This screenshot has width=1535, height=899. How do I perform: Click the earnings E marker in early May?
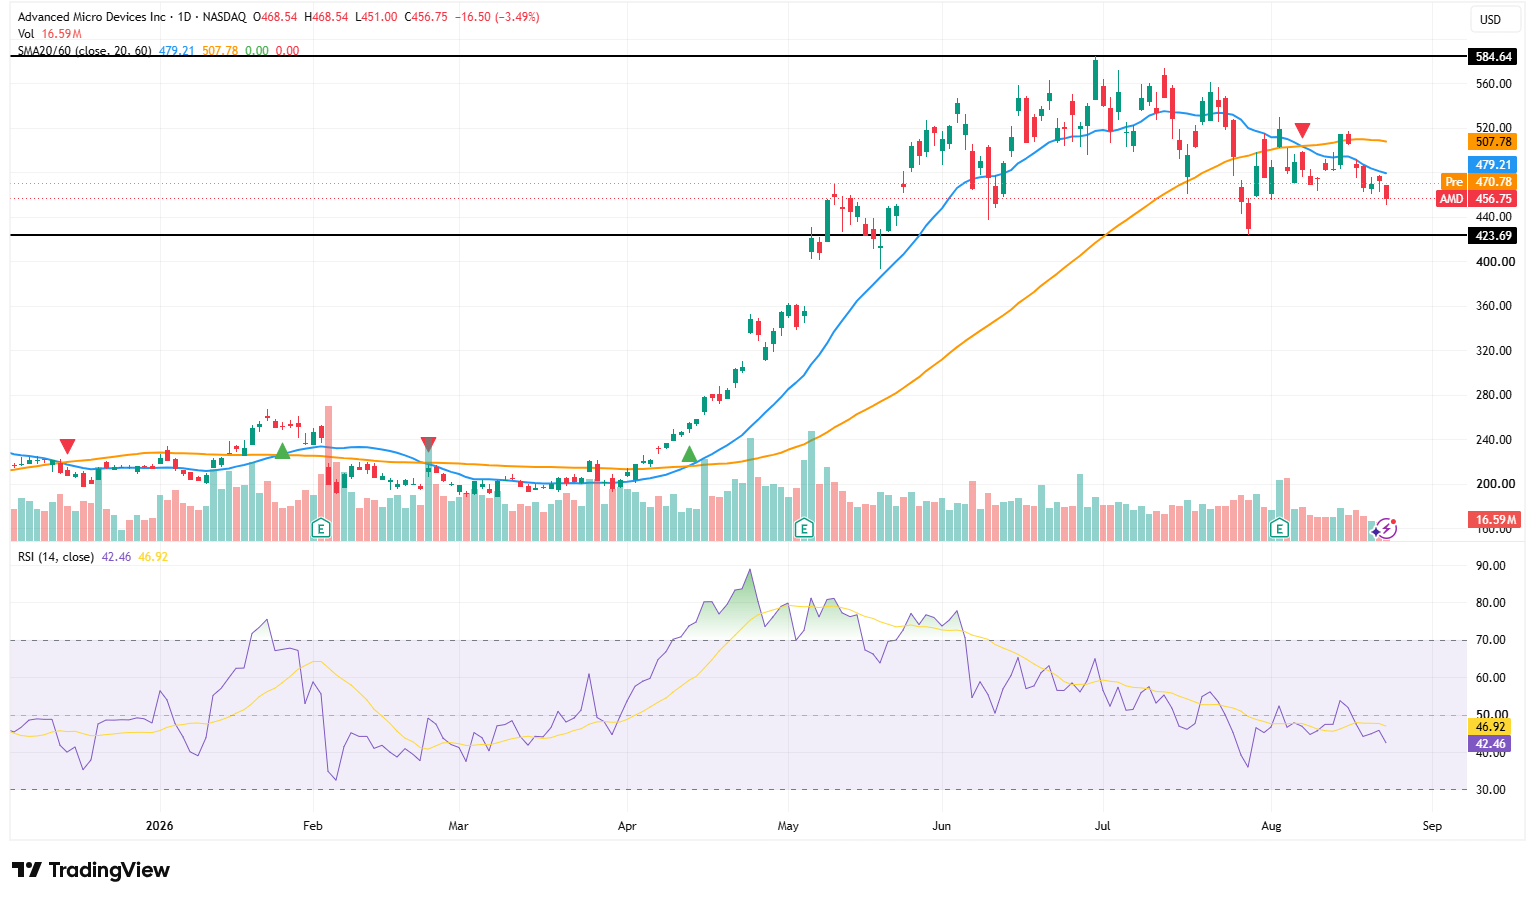(x=803, y=527)
